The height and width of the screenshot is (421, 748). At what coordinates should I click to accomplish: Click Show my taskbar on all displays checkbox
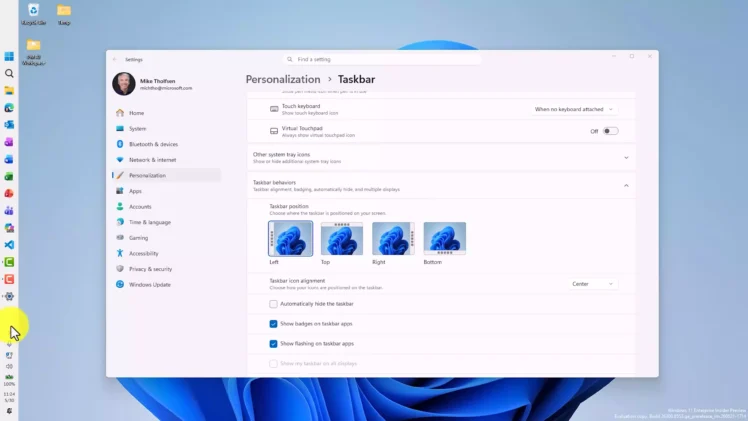pyautogui.click(x=273, y=364)
